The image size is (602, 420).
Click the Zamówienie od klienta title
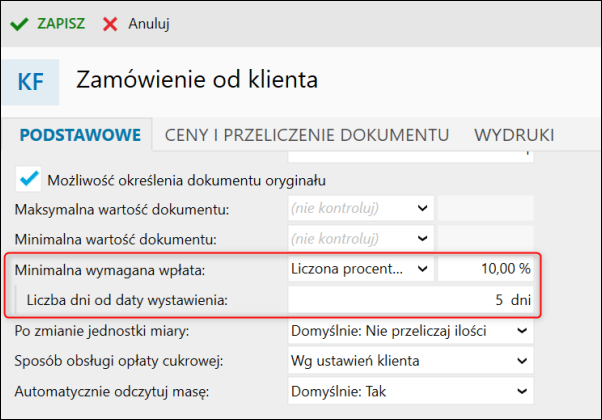tap(197, 80)
